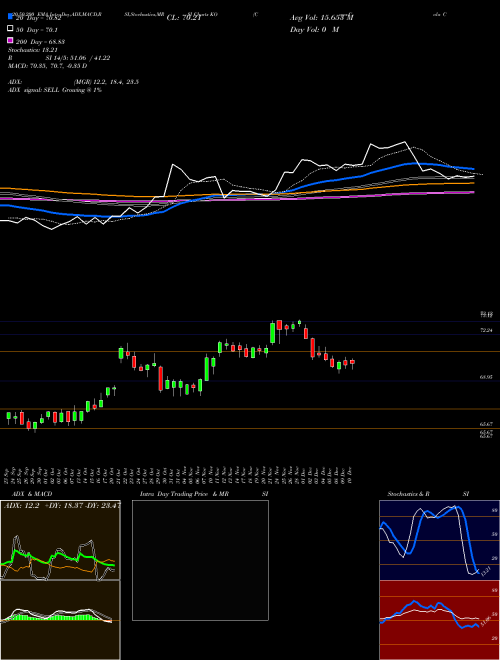
Task: Click the 'Stochastics & RSI' panel heading
Action: coord(428,494)
